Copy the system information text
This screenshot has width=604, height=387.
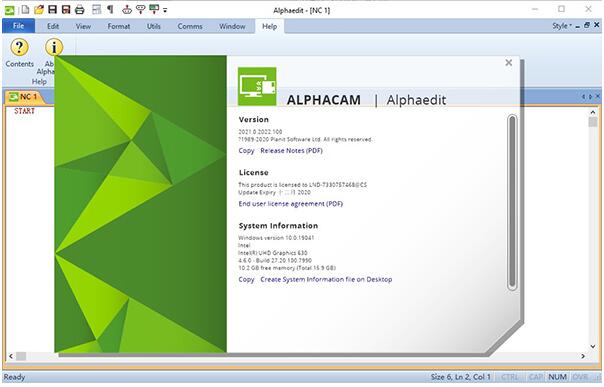pos(246,280)
